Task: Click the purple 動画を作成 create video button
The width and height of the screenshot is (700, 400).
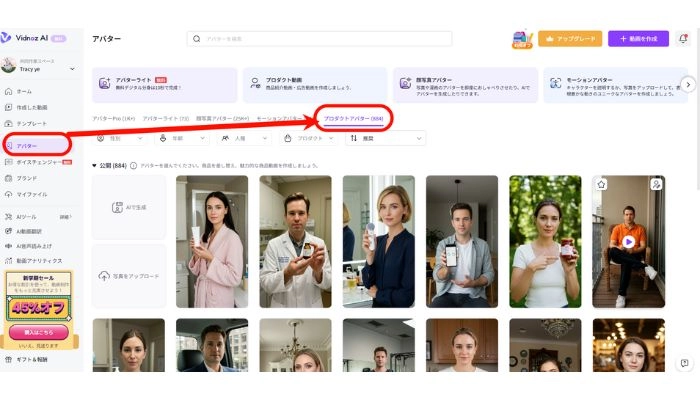Action: [638, 39]
